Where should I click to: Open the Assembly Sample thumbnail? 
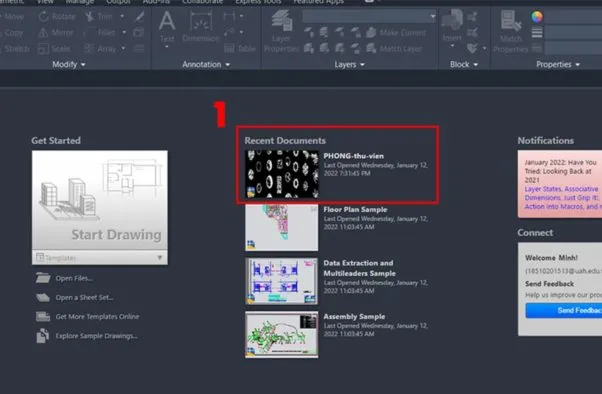[282, 334]
